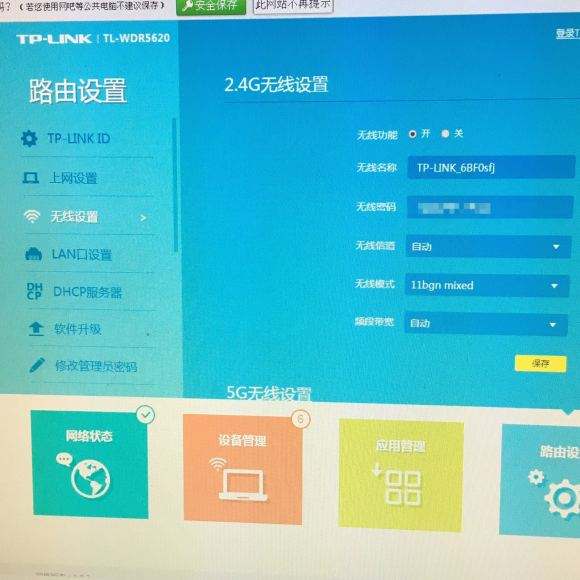Open the 路由设置 tile
The height and width of the screenshot is (580, 580).
540,480
